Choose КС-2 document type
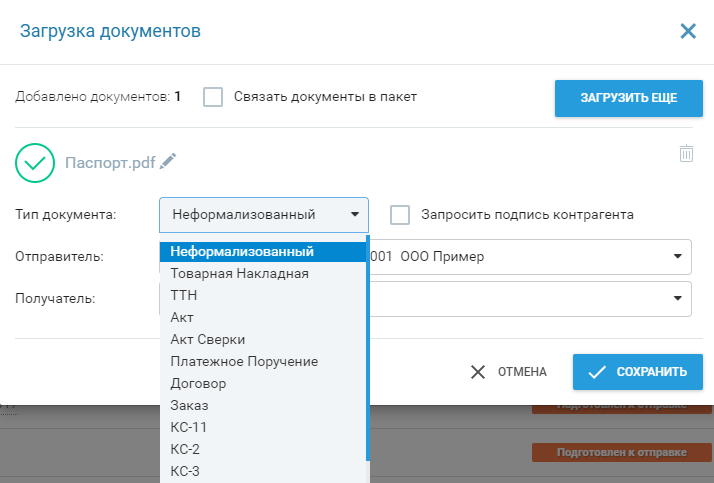 186,449
